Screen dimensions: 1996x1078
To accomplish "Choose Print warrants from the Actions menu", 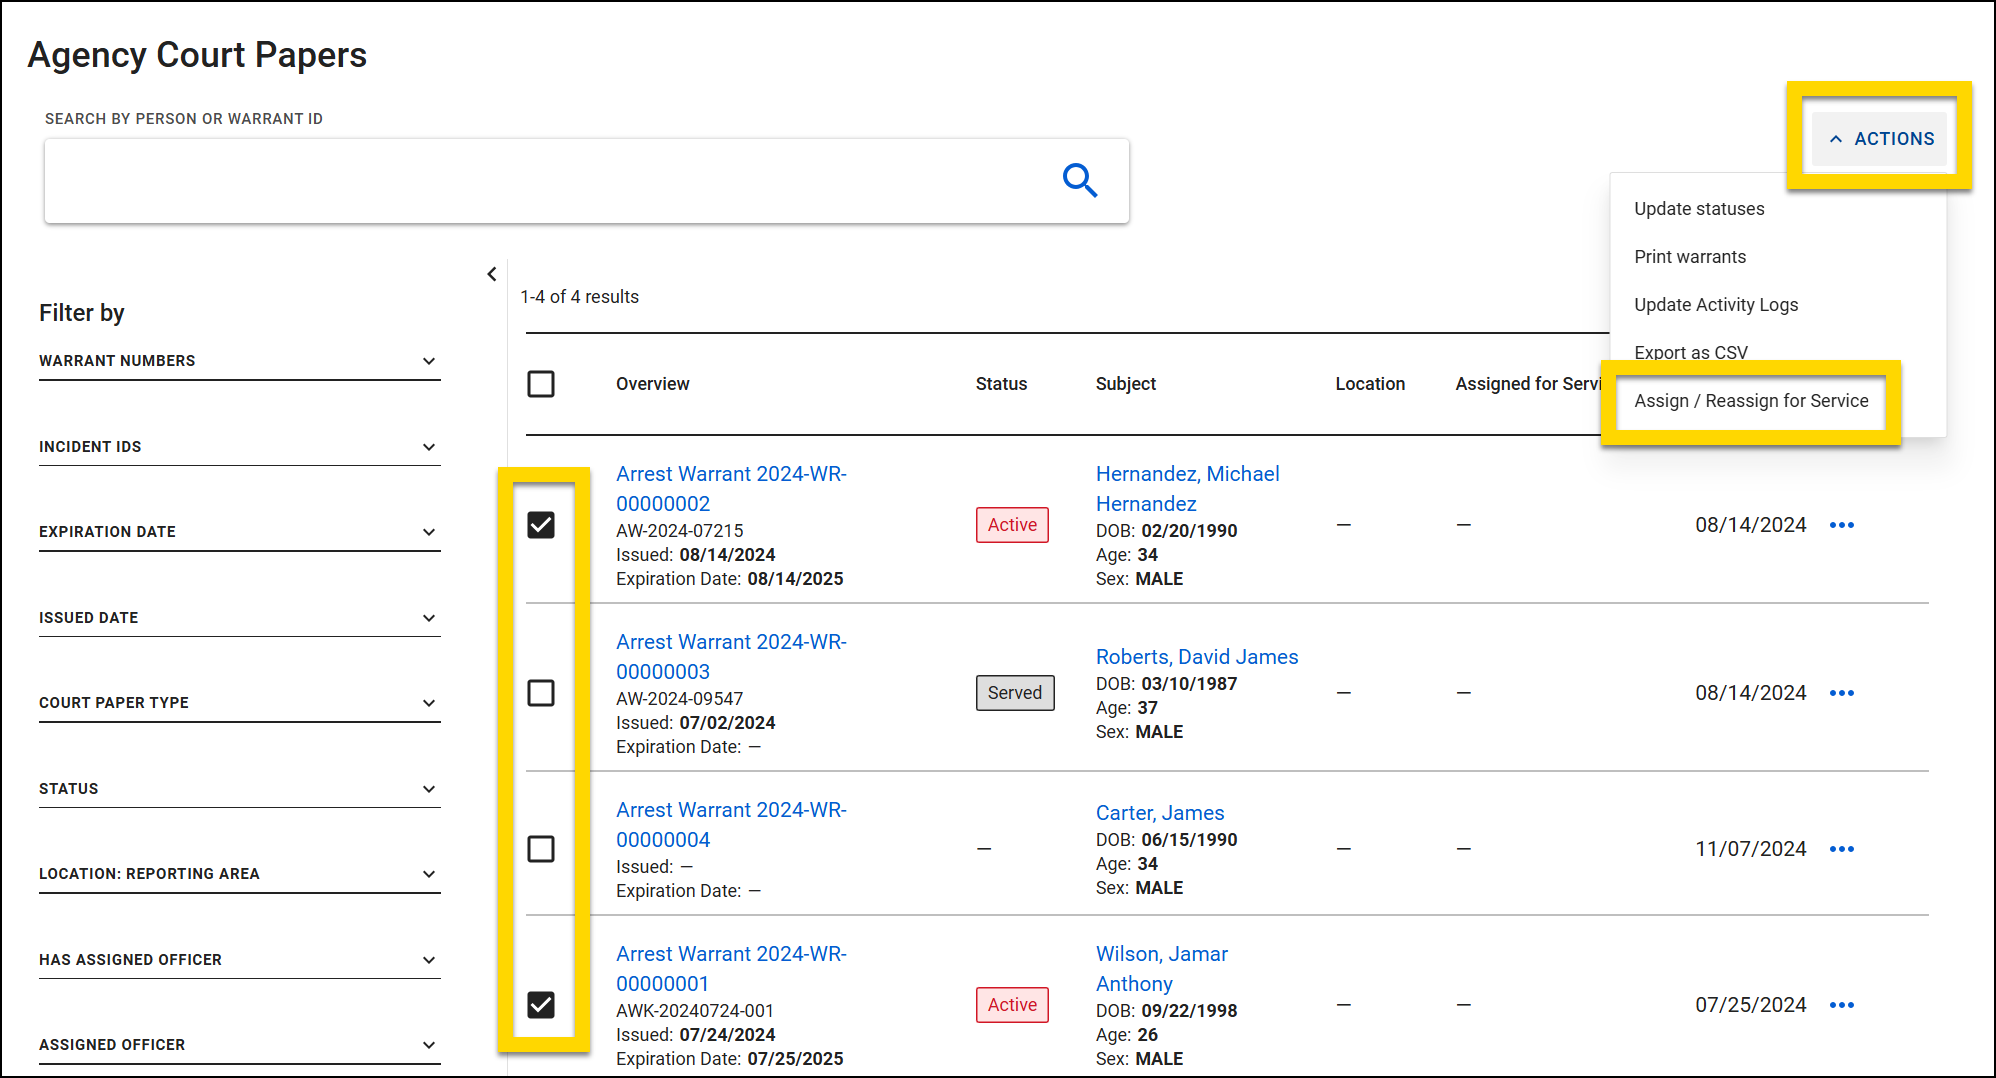I will point(1689,256).
